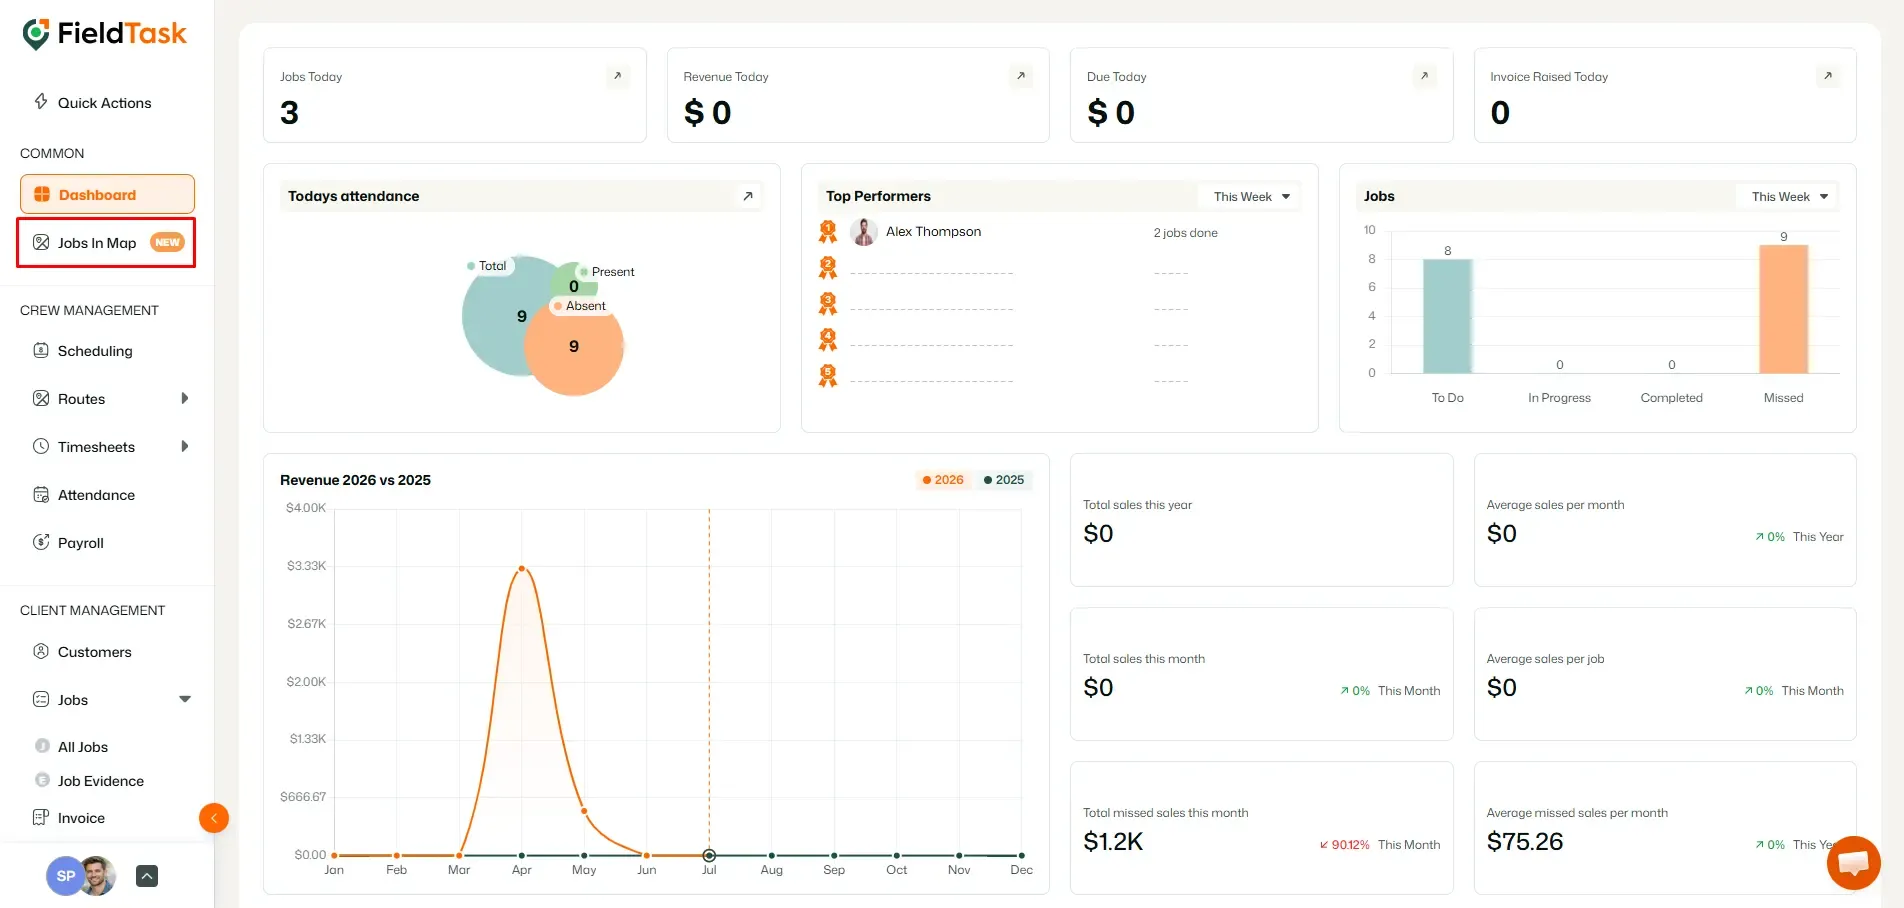Open Revenue Today card arrow
Screen dimensions: 1904x908
1021,76
